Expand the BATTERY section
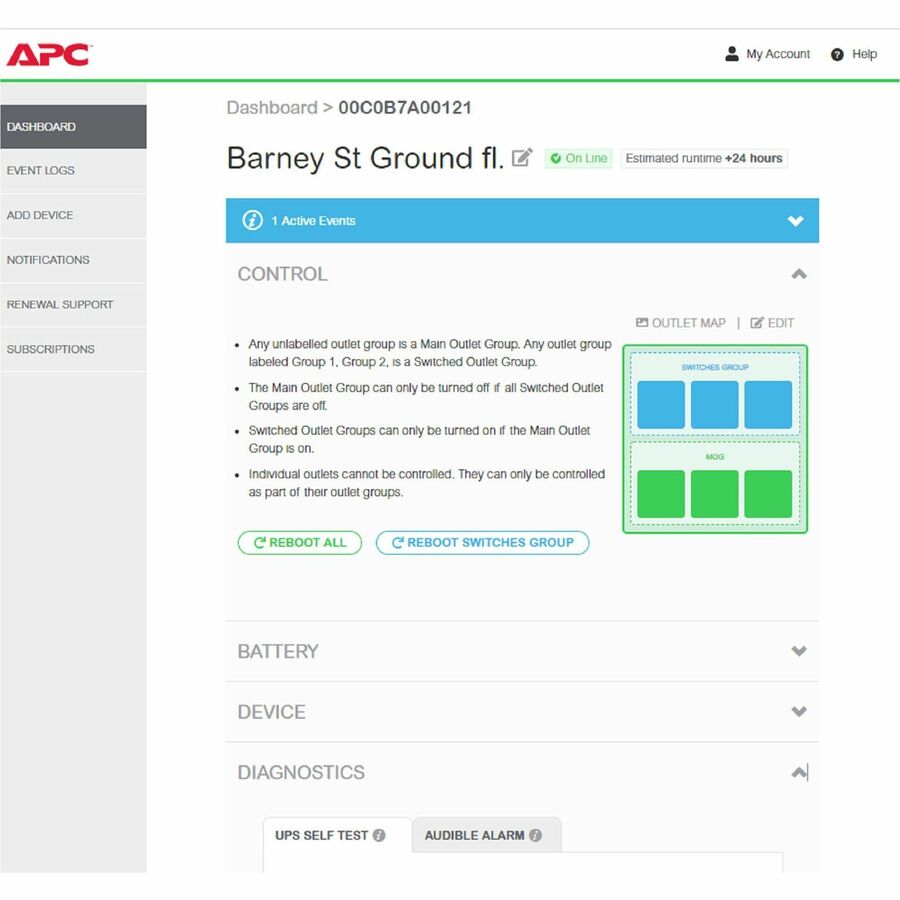This screenshot has height=900, width=900. (798, 651)
